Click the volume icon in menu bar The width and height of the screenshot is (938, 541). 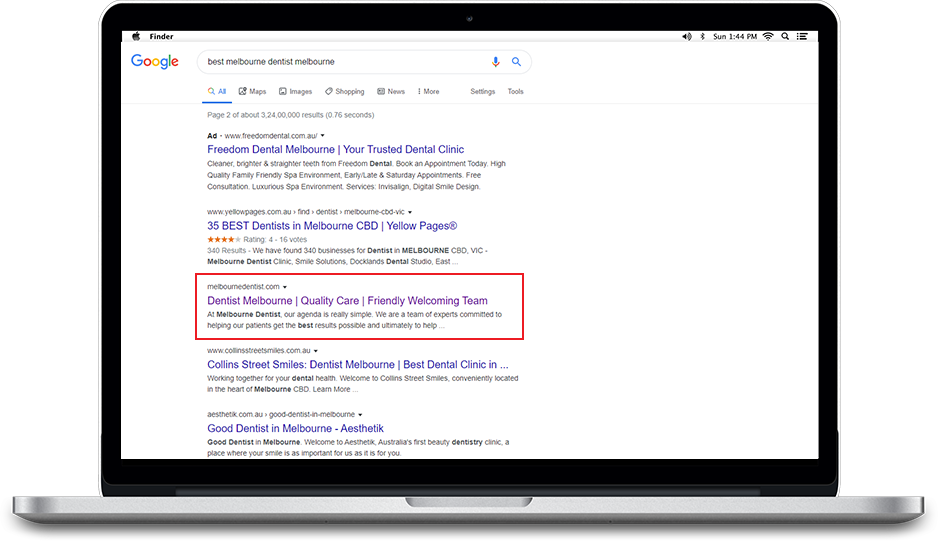[686, 36]
